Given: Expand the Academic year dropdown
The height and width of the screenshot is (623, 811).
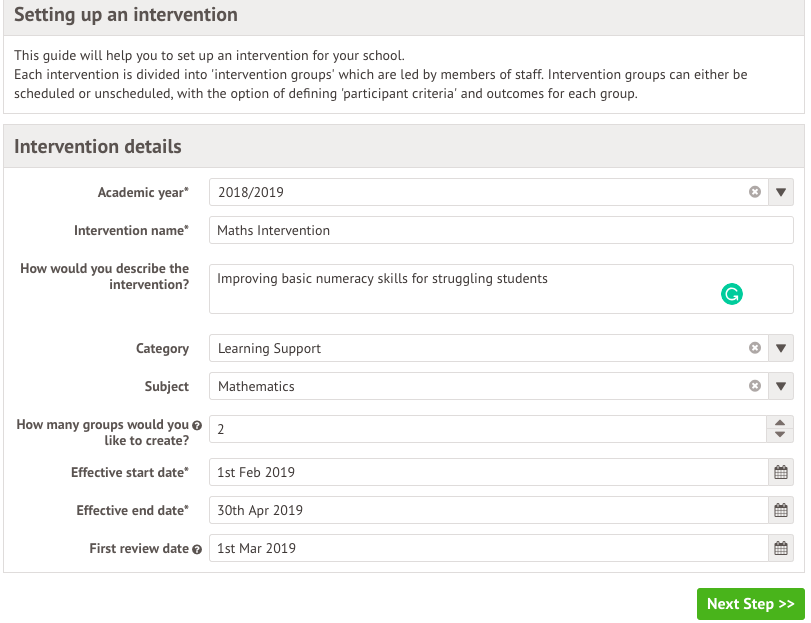Looking at the screenshot, I should point(780,192).
